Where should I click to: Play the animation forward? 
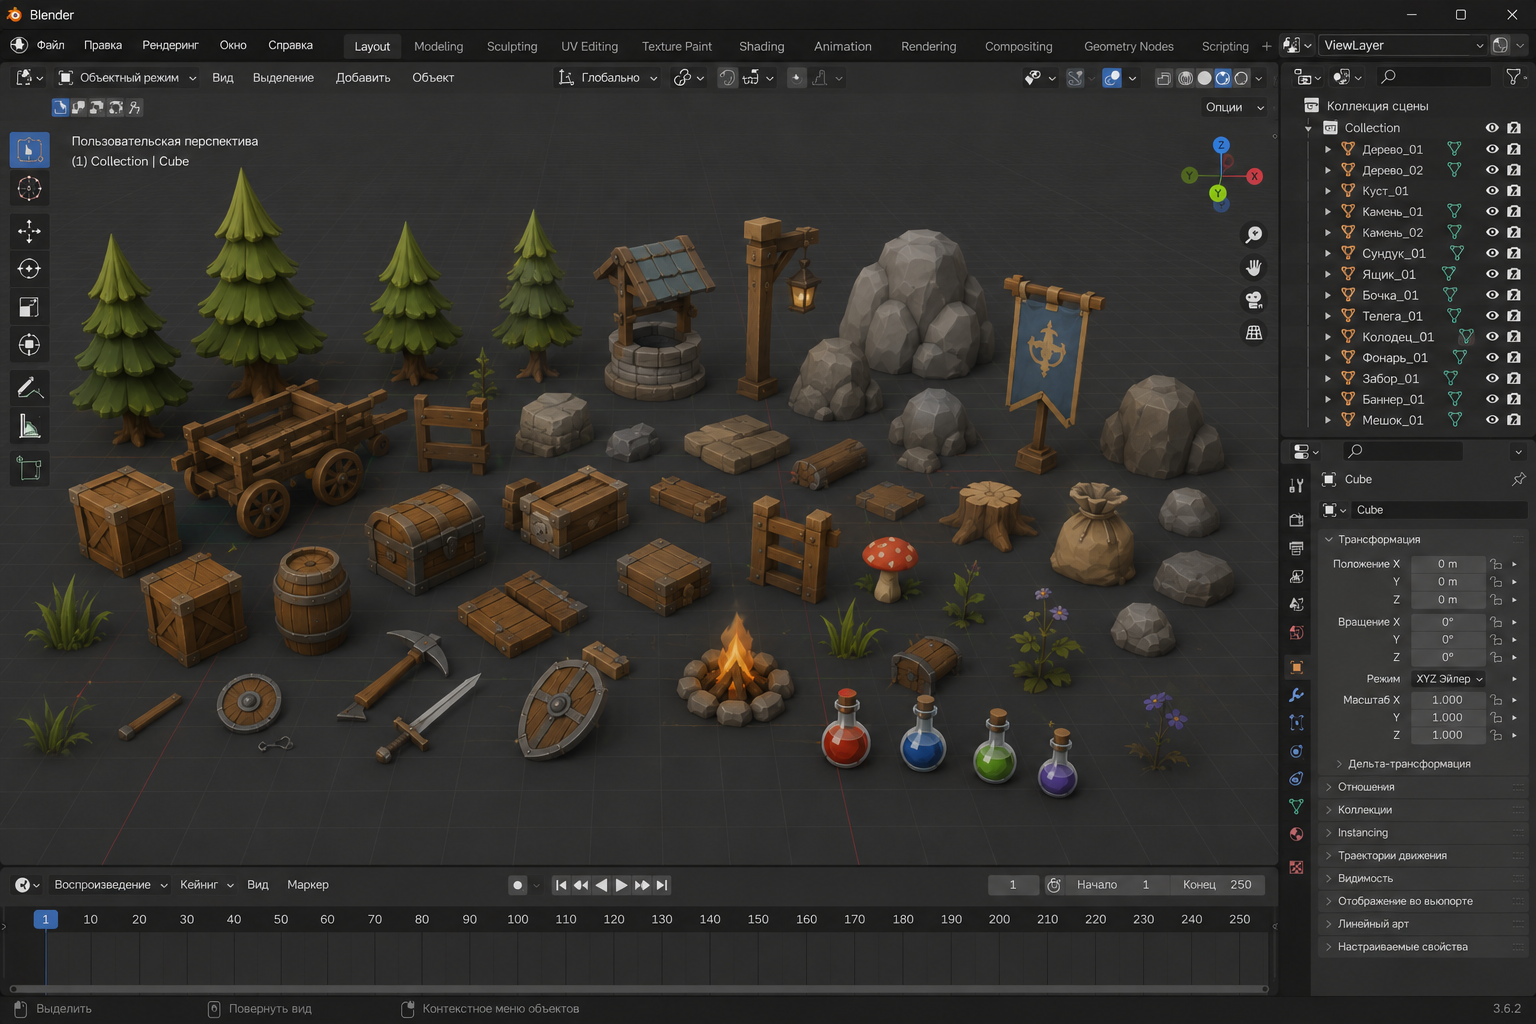pos(621,885)
